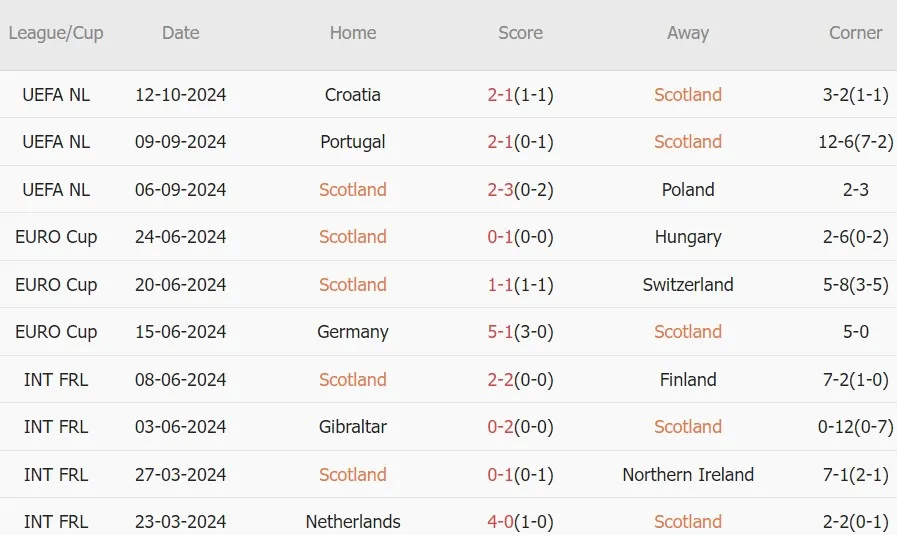Select the Finland away team
The height and width of the screenshot is (535, 897).
[688, 379]
